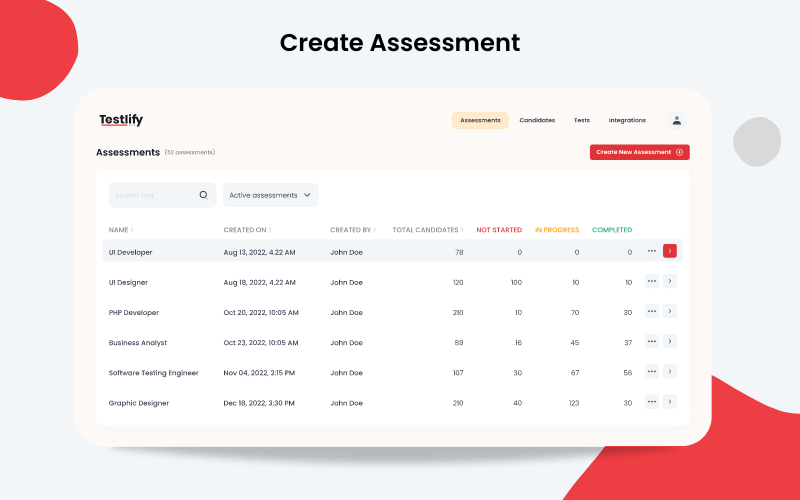
Task: Click the 52 assessments count label
Action: coord(190,152)
